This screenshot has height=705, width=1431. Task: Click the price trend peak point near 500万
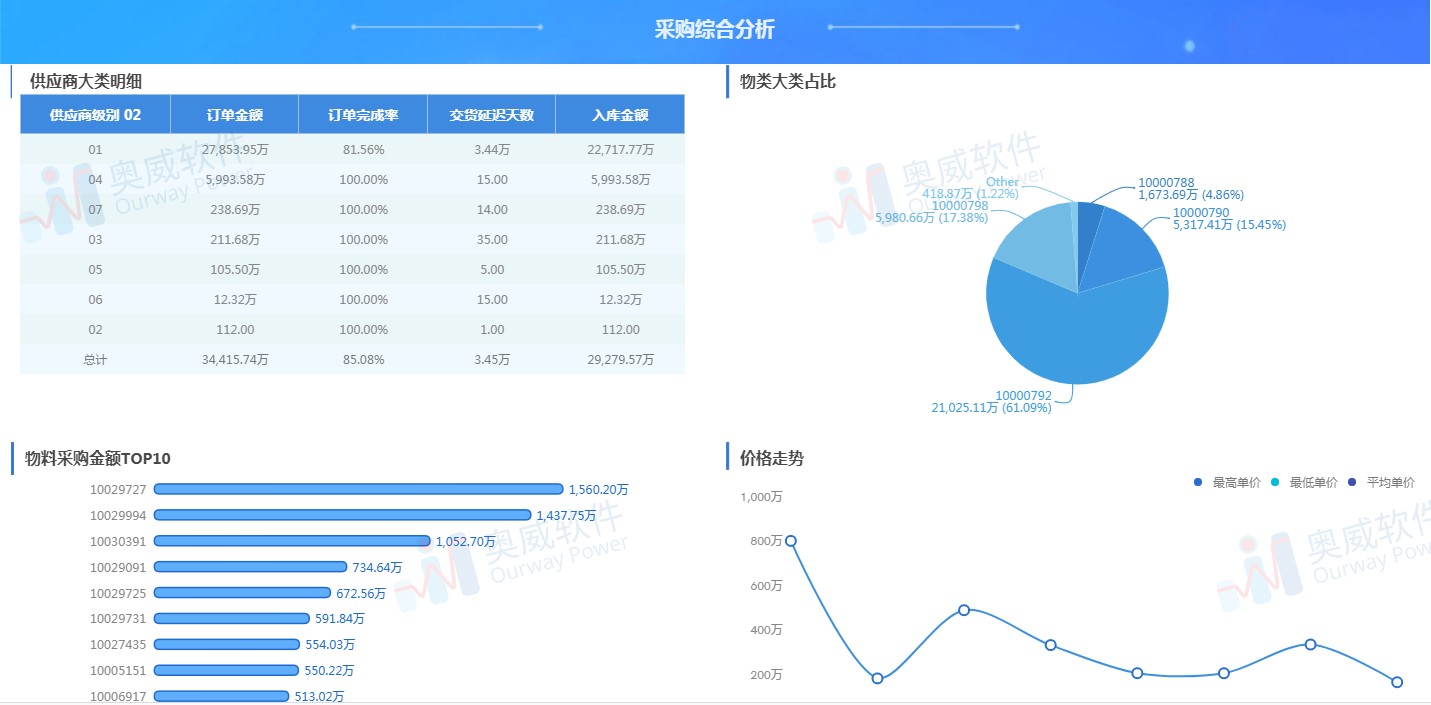click(964, 610)
